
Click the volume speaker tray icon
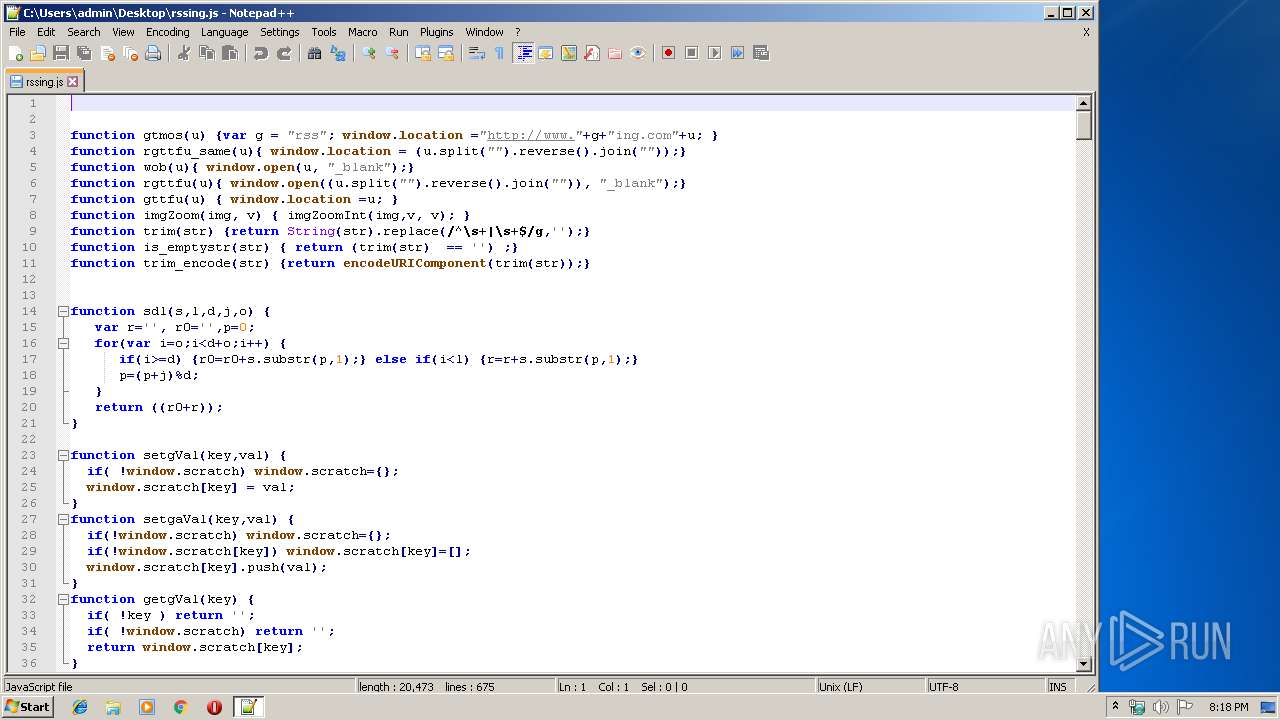click(1160, 707)
